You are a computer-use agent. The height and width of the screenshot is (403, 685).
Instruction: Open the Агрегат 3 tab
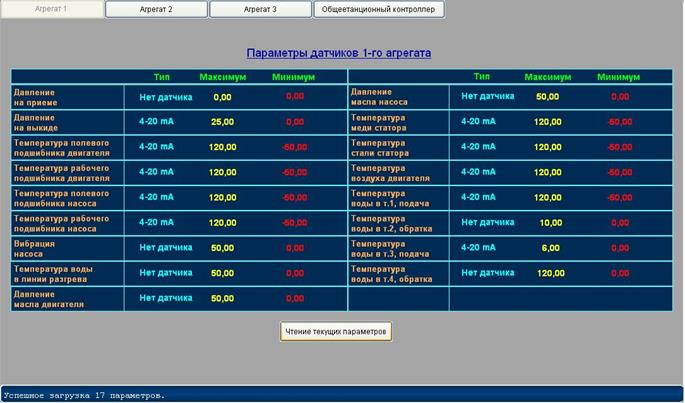click(260, 9)
